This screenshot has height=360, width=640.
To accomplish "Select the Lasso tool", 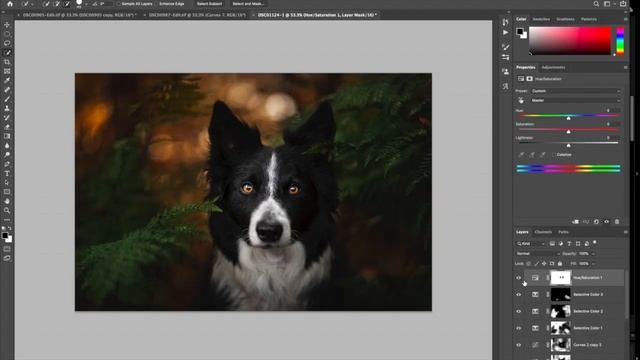I will click(7, 43).
